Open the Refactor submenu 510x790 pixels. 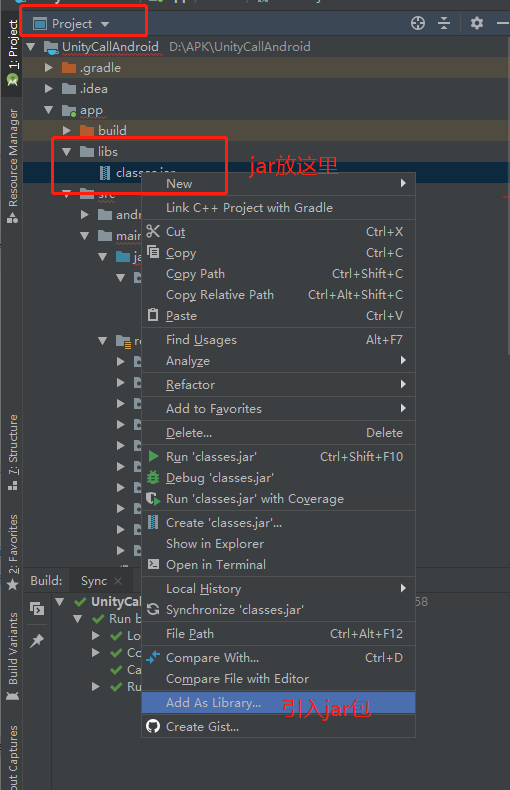[279, 385]
